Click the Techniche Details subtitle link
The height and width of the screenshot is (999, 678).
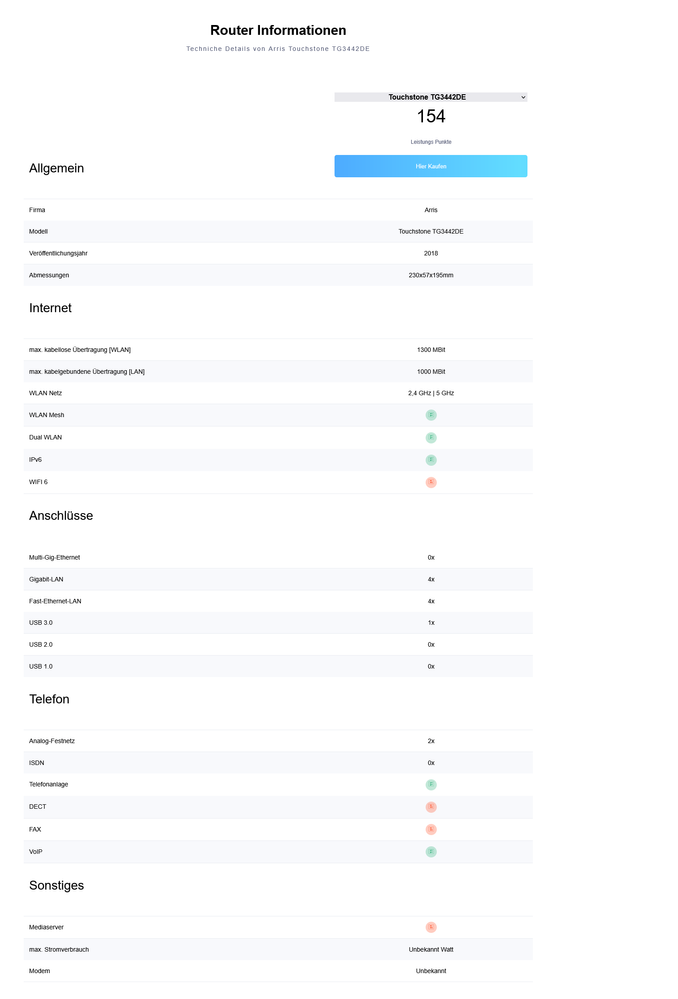(x=277, y=47)
